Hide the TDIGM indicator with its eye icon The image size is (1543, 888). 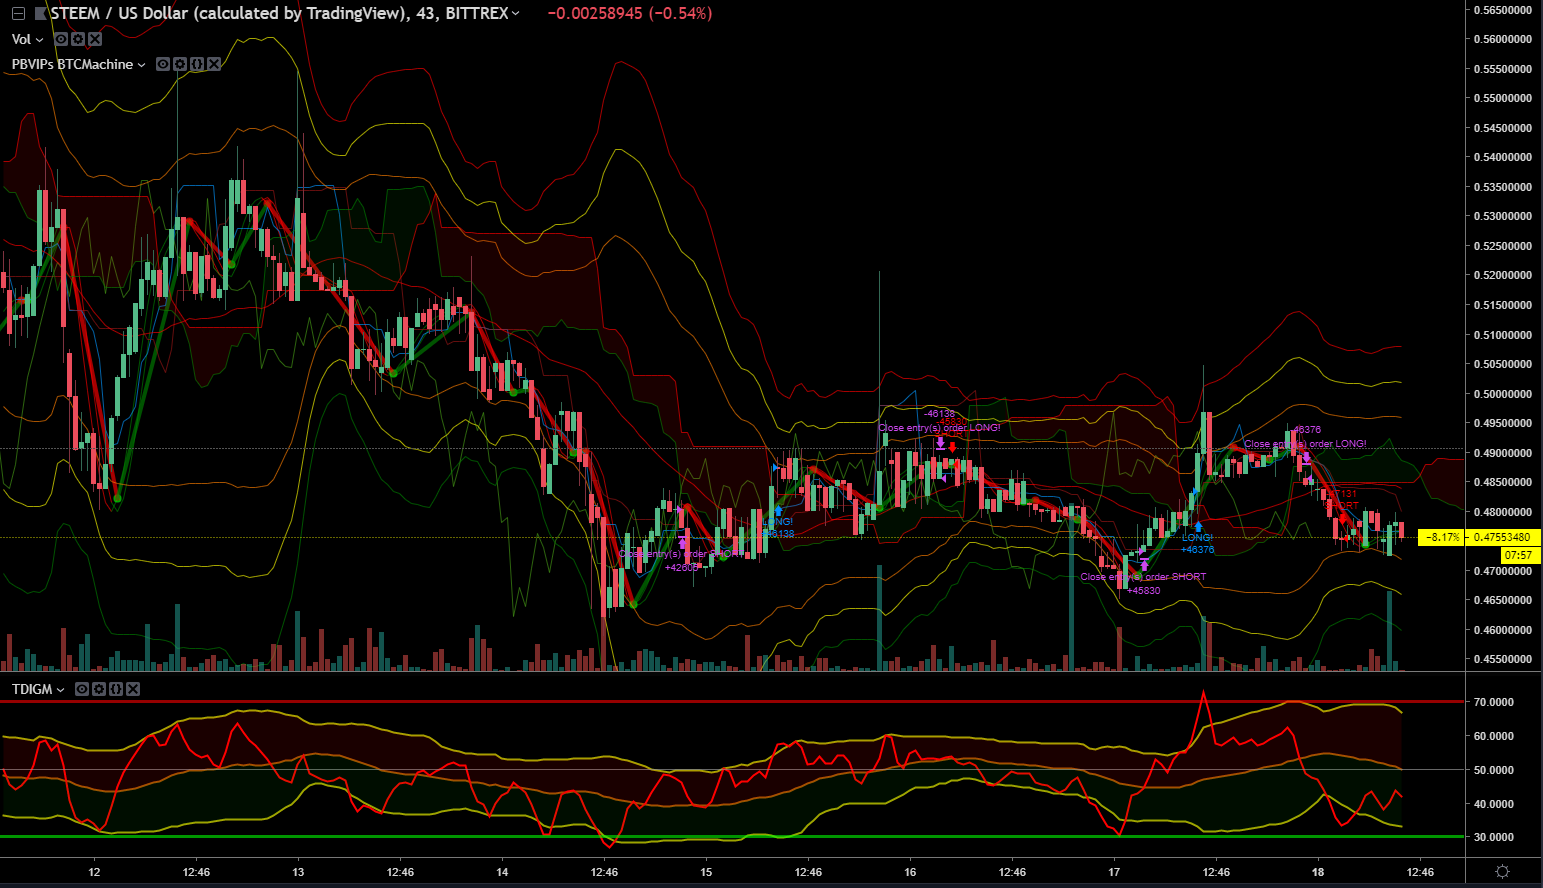click(82, 689)
